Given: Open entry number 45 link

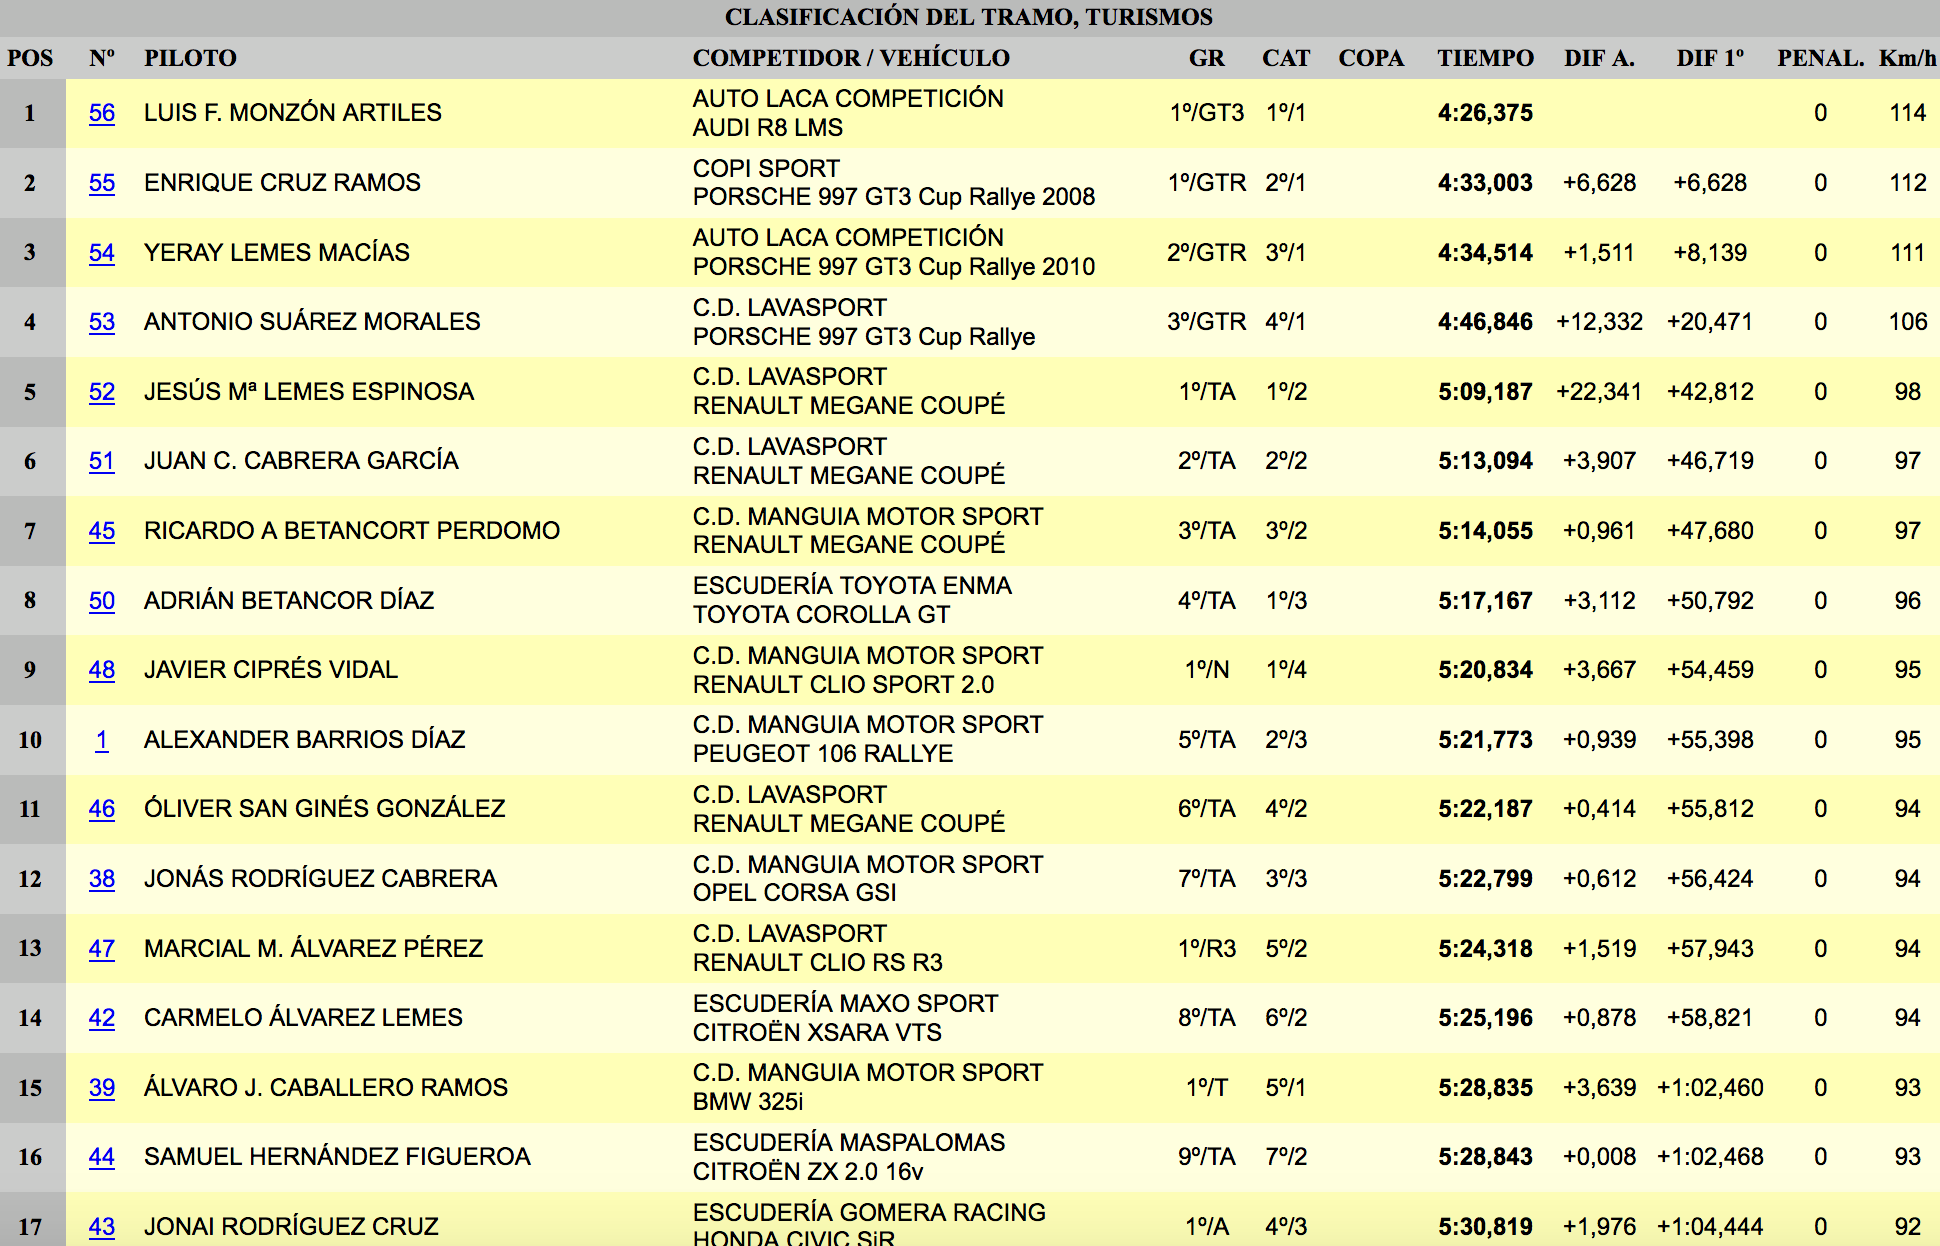Looking at the screenshot, I should [101, 531].
